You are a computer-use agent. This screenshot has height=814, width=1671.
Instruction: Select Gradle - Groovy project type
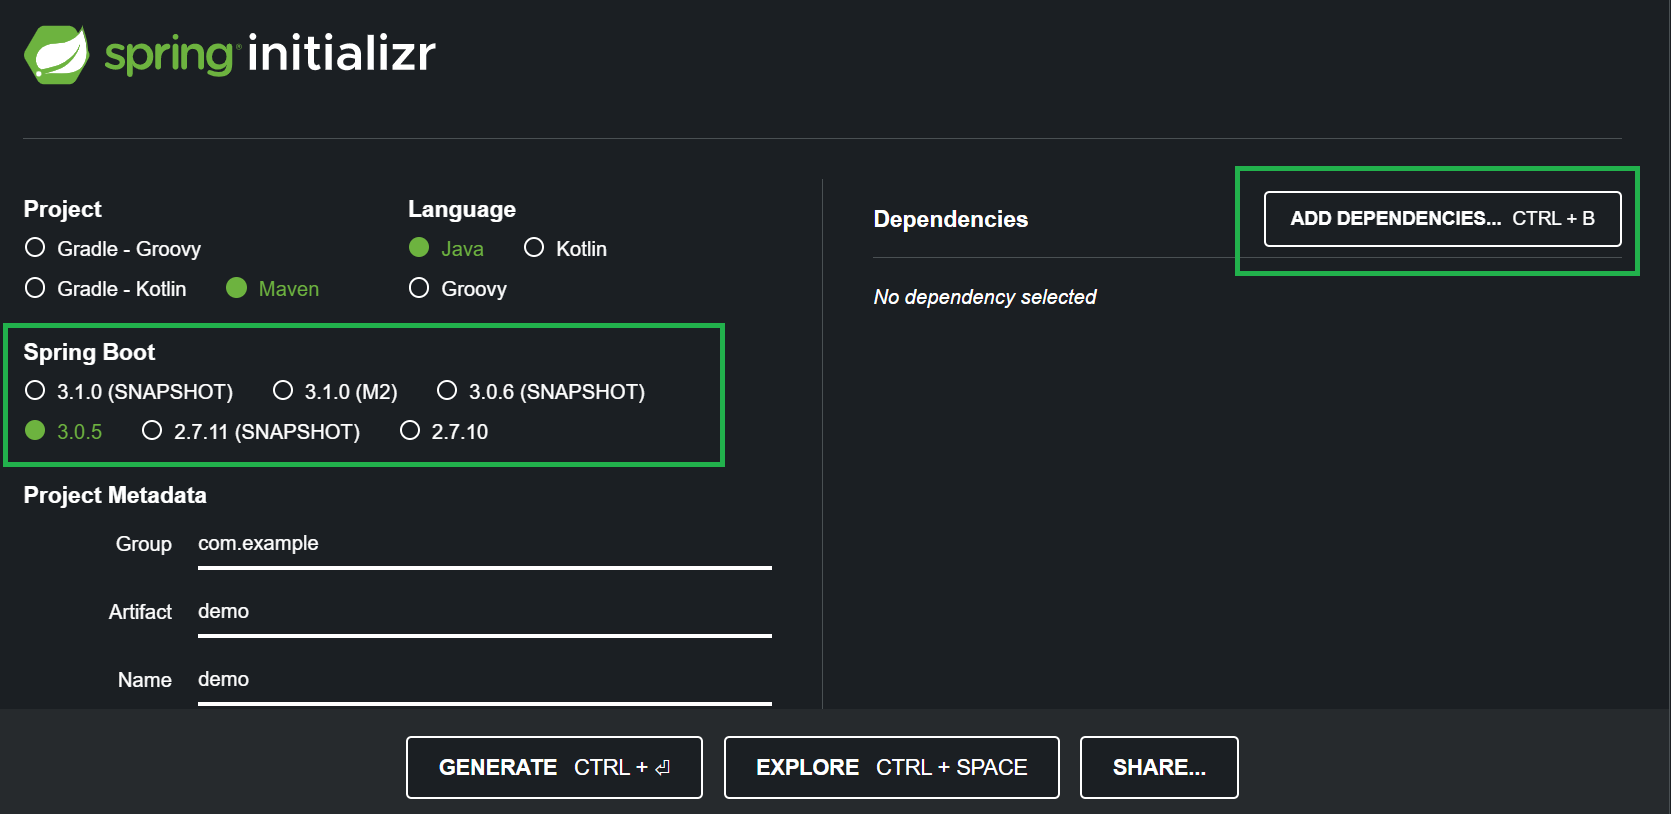tap(36, 248)
